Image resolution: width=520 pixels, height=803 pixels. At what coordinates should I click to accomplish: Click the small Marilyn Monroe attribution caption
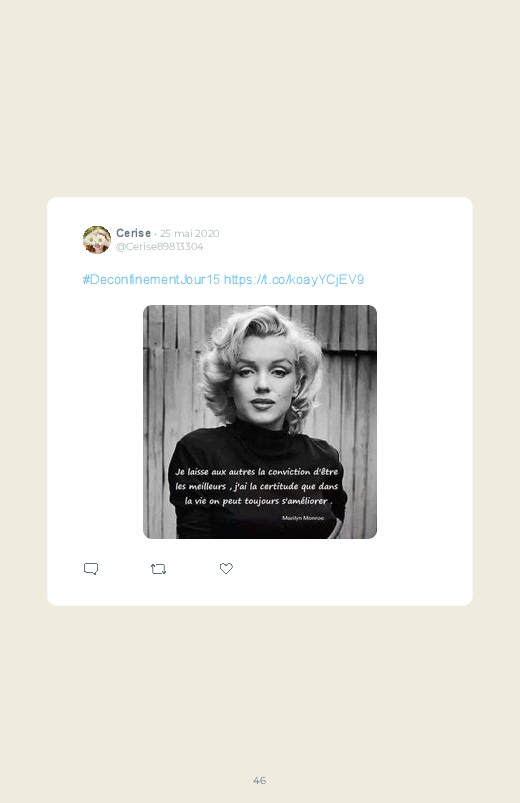coord(303,518)
